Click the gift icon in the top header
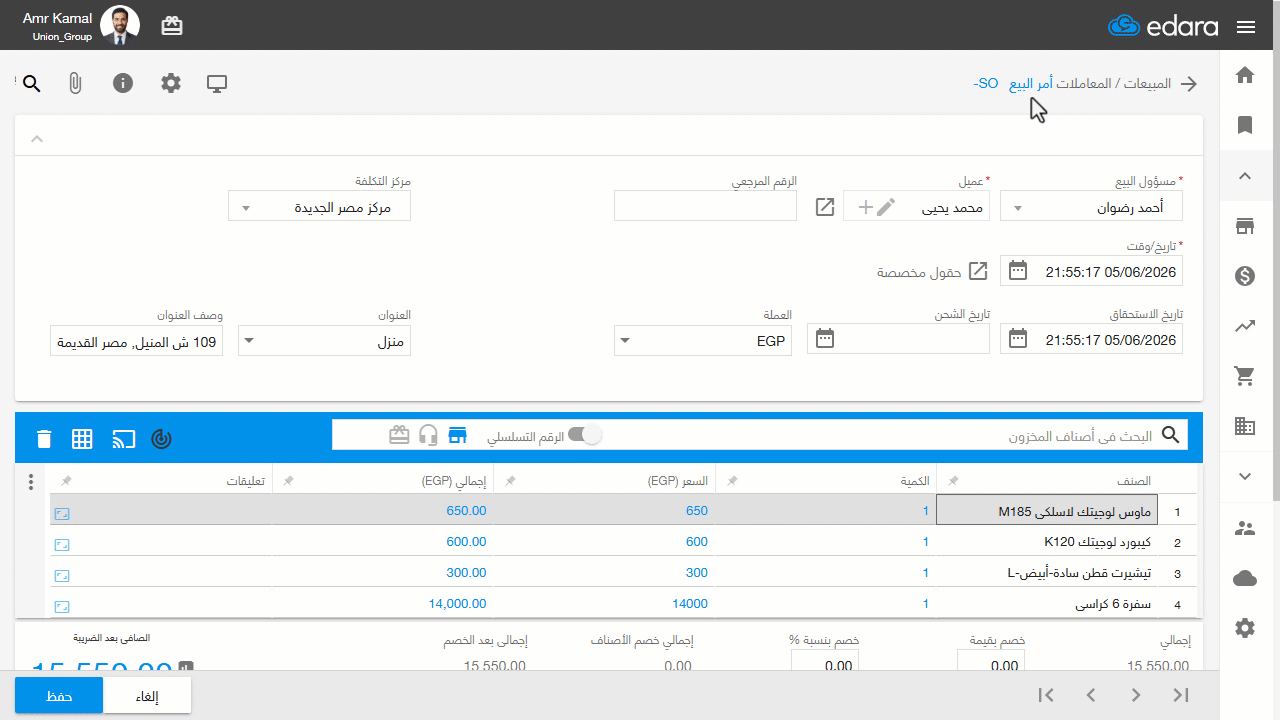The height and width of the screenshot is (720, 1280). pyautogui.click(x=172, y=26)
